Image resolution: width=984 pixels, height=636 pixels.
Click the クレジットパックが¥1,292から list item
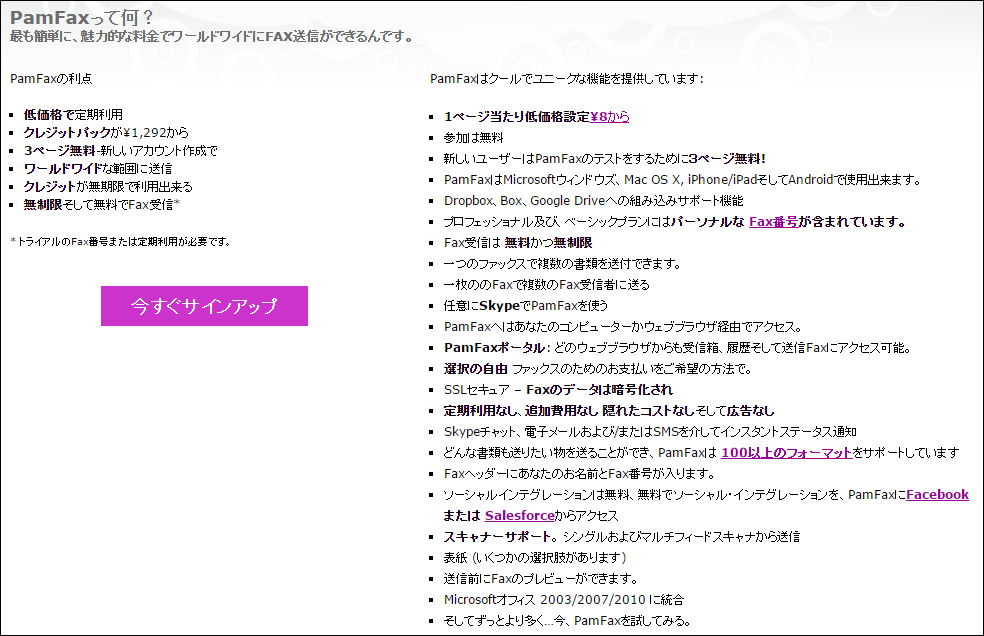106,132
